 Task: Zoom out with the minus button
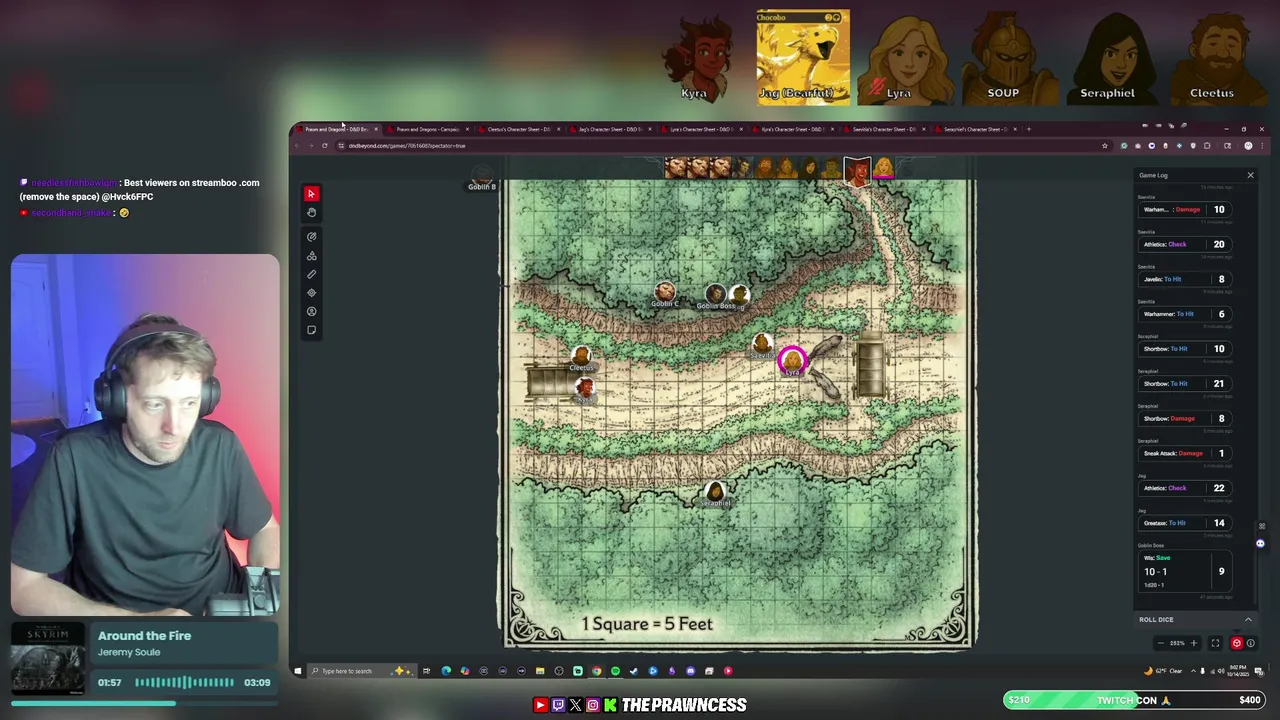click(1160, 643)
